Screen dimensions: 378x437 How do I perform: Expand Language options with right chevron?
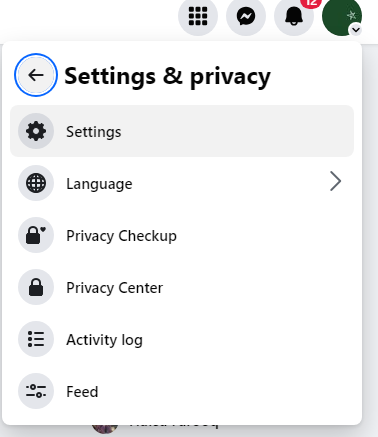coord(335,181)
